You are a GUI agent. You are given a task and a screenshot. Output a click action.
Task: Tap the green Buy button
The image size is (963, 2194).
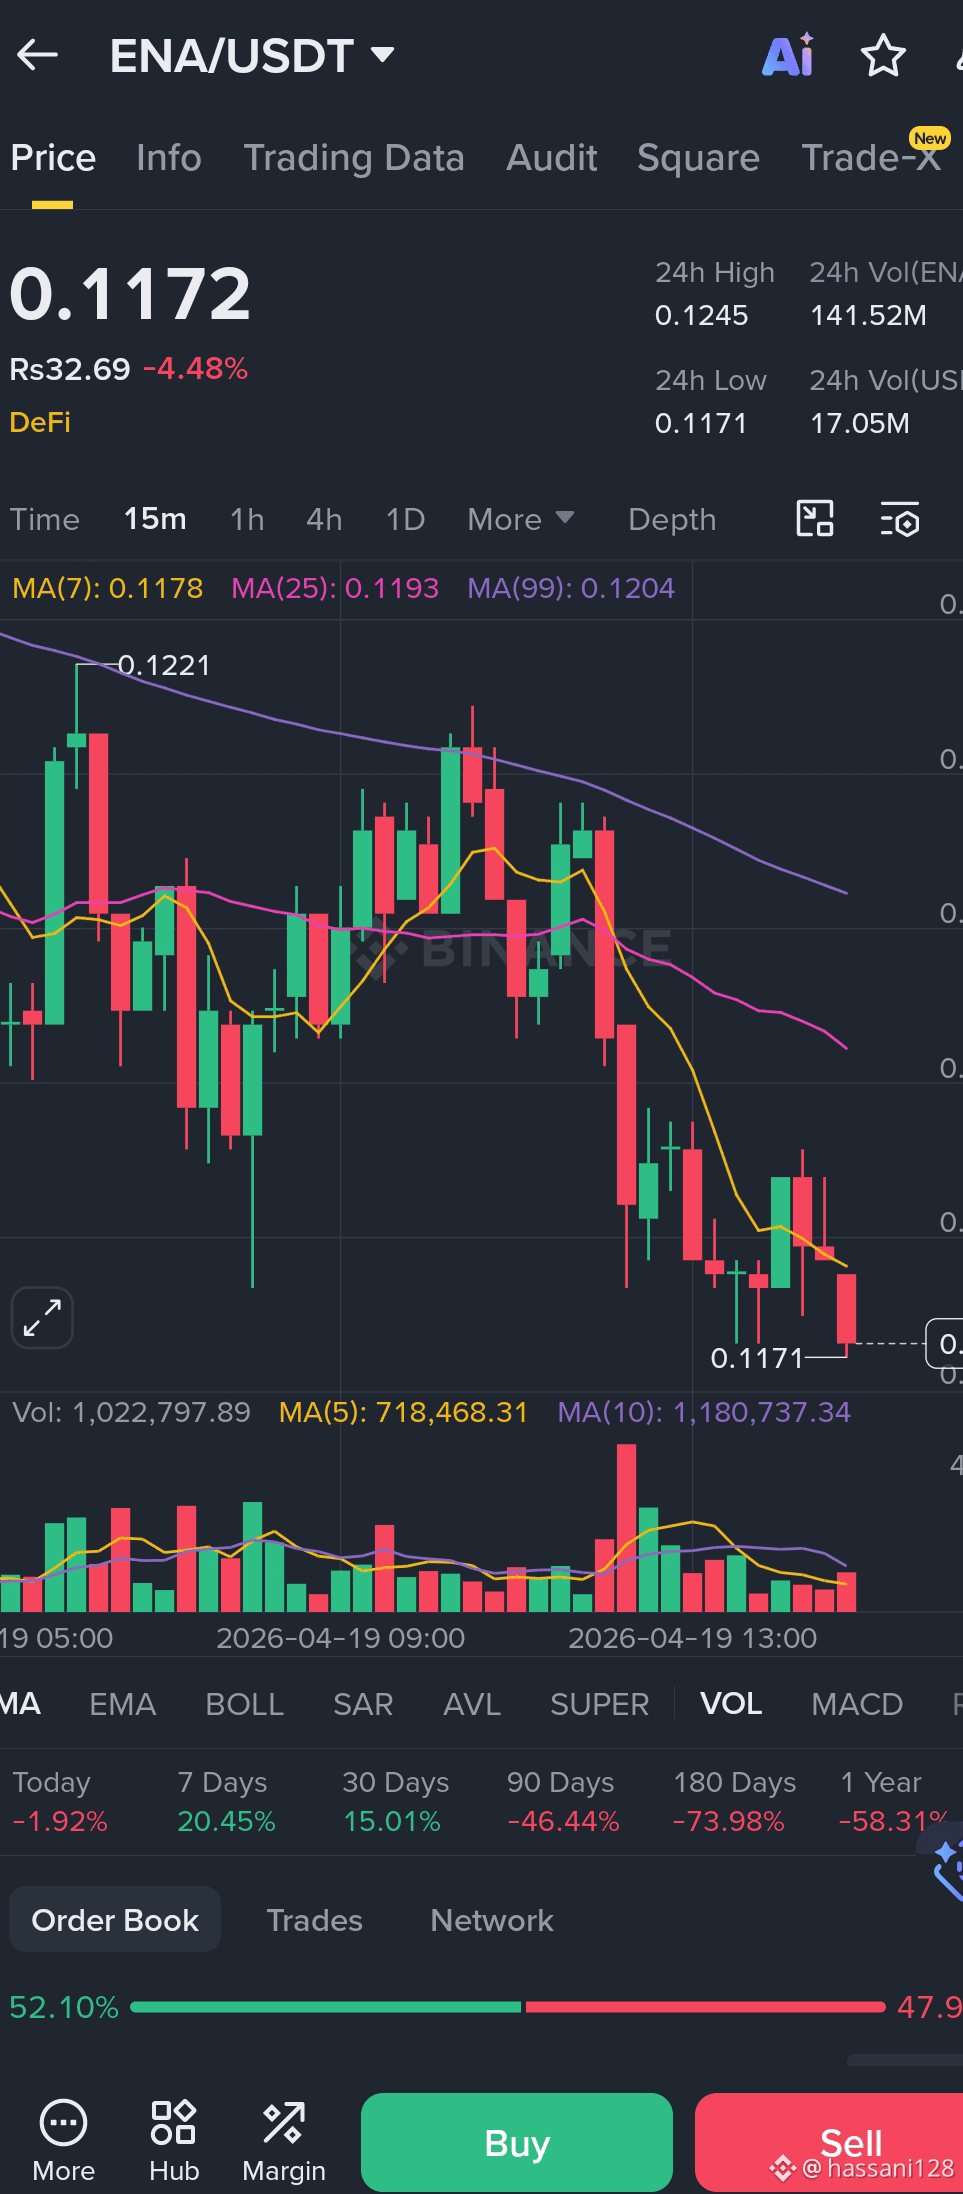[x=517, y=2142]
